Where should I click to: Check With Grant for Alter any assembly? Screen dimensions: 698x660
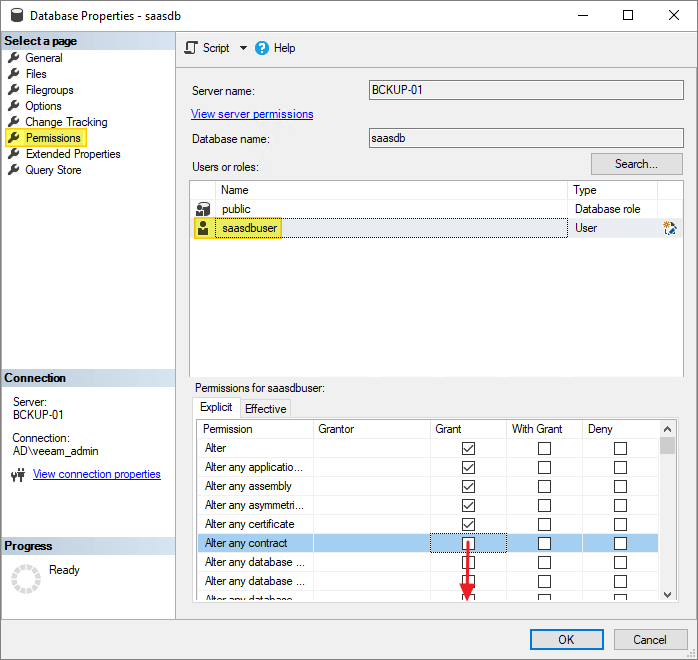click(544, 486)
